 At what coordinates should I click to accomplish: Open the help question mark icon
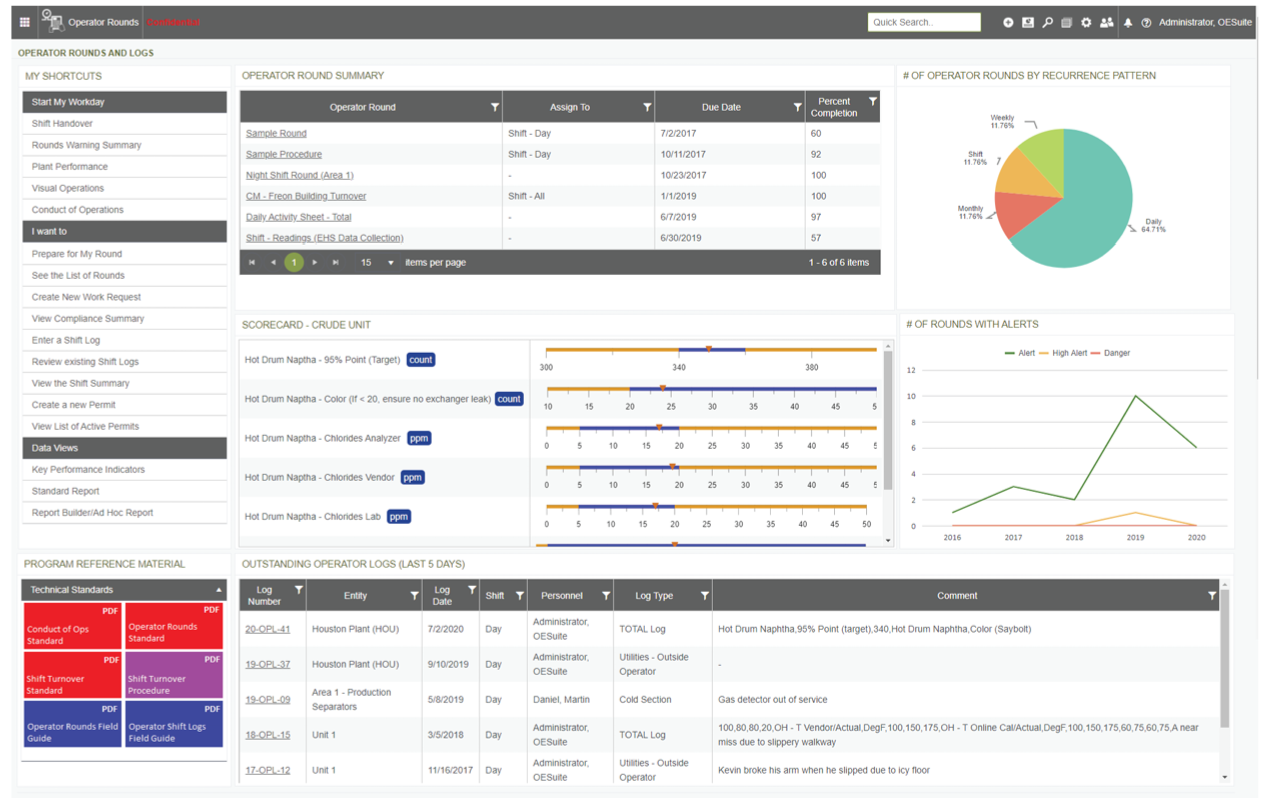click(x=1147, y=22)
